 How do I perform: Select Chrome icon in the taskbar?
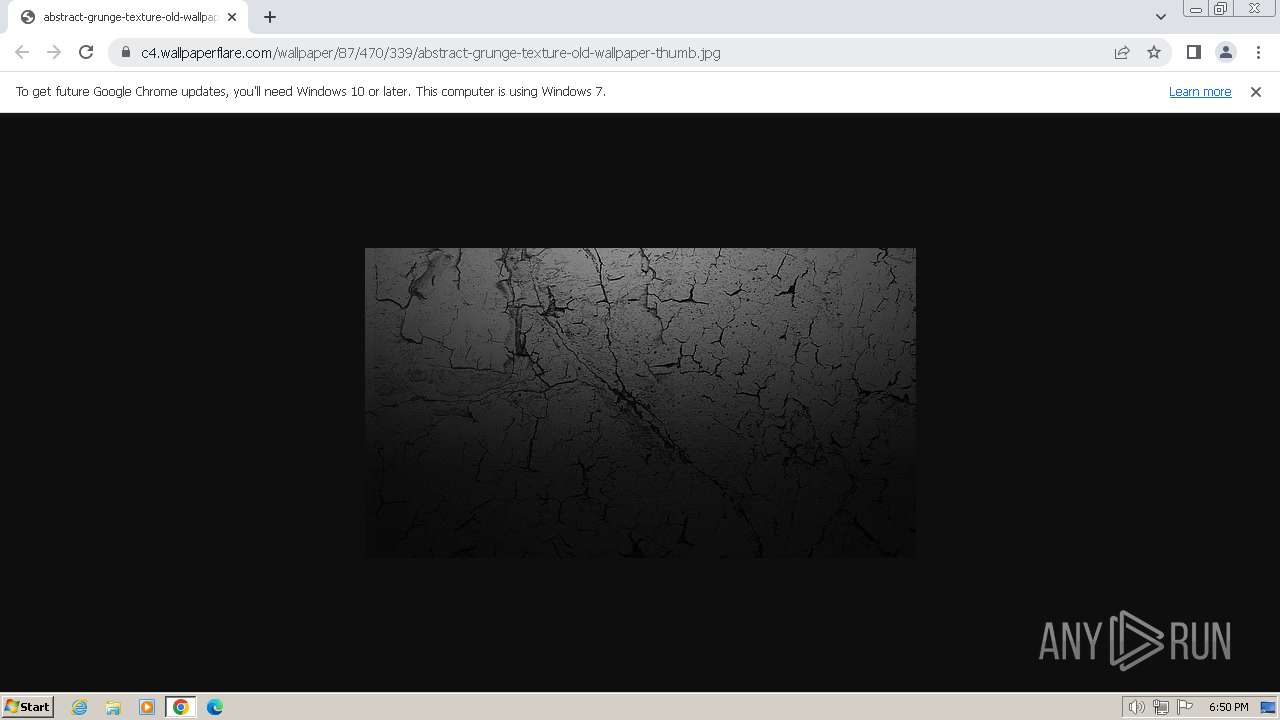coord(181,707)
